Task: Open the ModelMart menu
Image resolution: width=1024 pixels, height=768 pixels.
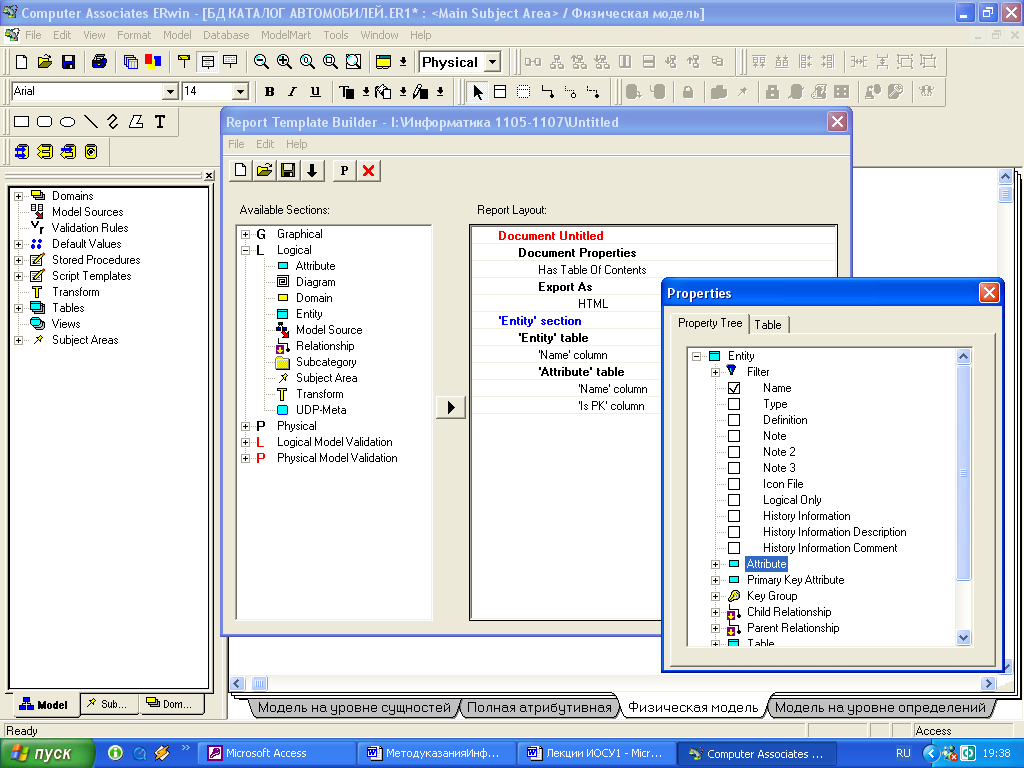Action: (286, 35)
